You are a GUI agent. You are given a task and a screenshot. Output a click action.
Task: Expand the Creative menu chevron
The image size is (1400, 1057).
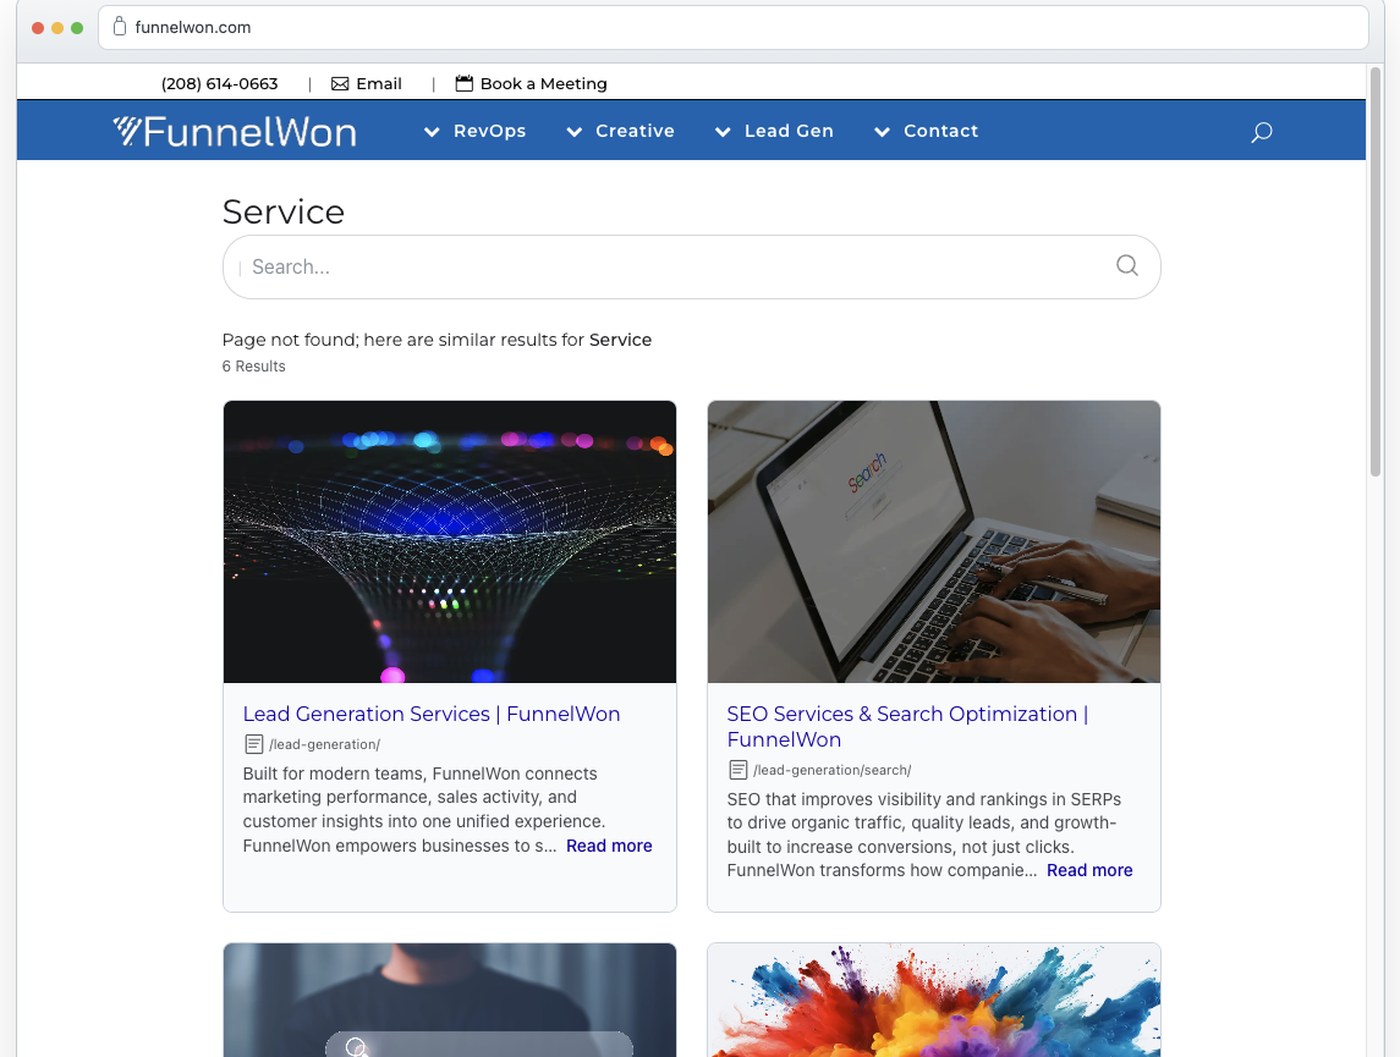click(574, 131)
